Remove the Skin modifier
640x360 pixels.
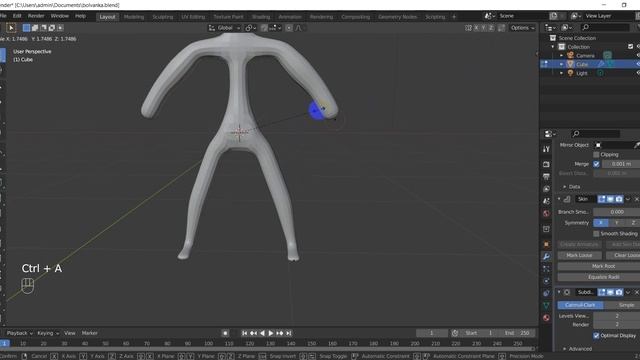pyautogui.click(x=636, y=199)
